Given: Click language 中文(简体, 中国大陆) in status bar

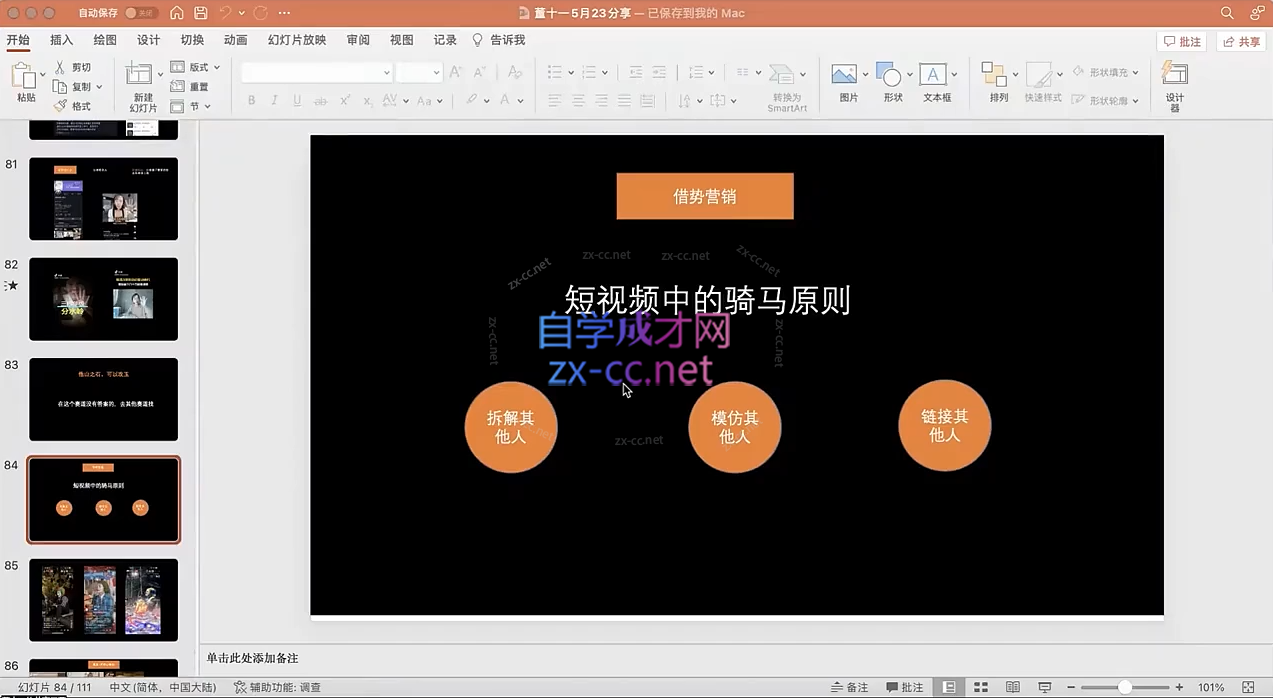Looking at the screenshot, I should coord(163,687).
